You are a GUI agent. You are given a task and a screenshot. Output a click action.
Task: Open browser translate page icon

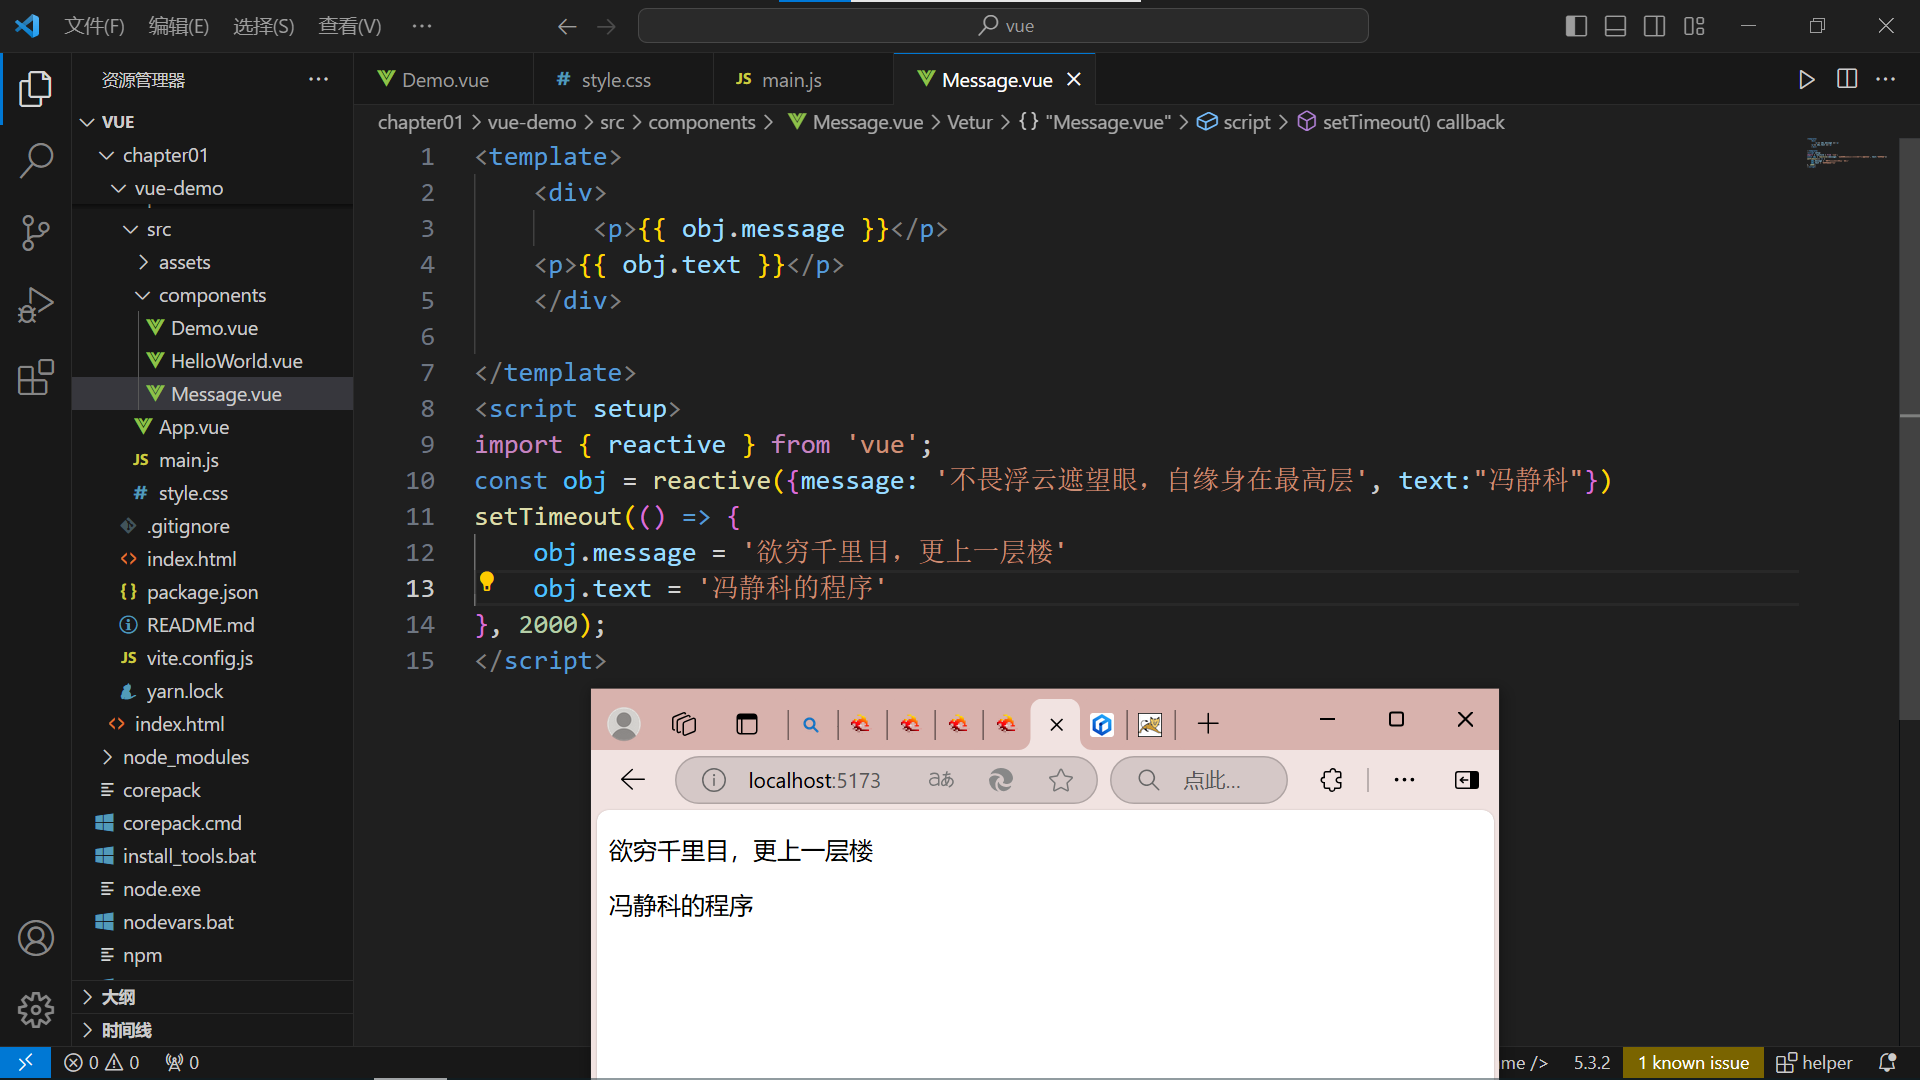point(941,780)
